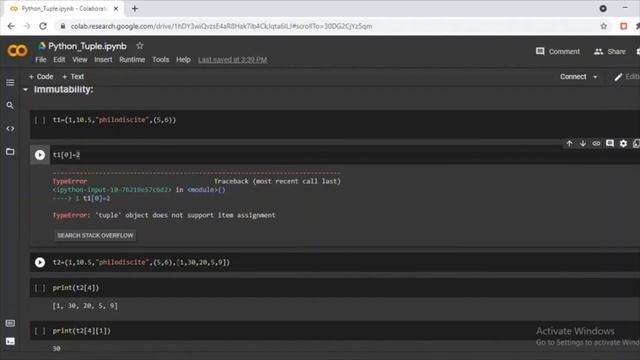
Task: Click the browser forward arrow
Action: pyautogui.click(x=27, y=26)
